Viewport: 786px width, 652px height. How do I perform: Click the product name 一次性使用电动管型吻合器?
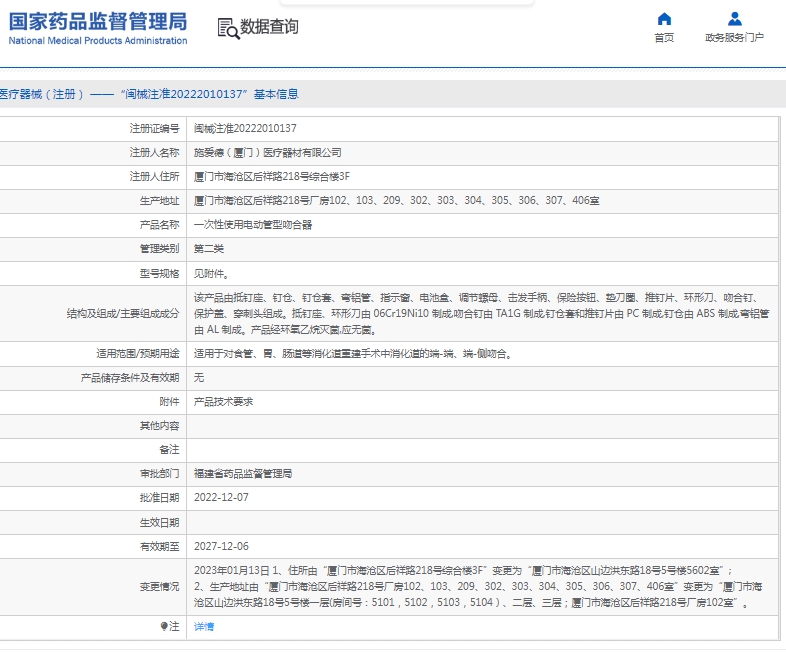(x=253, y=225)
